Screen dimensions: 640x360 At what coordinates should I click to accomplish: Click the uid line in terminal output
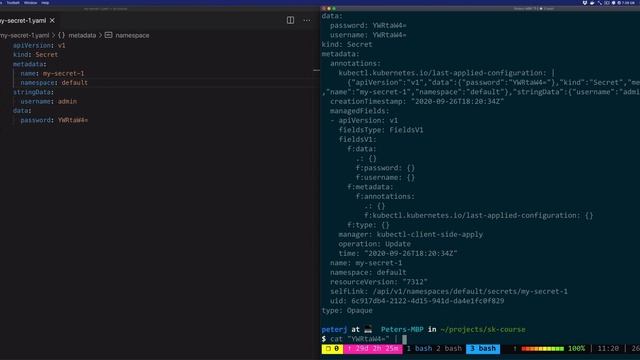click(x=417, y=301)
